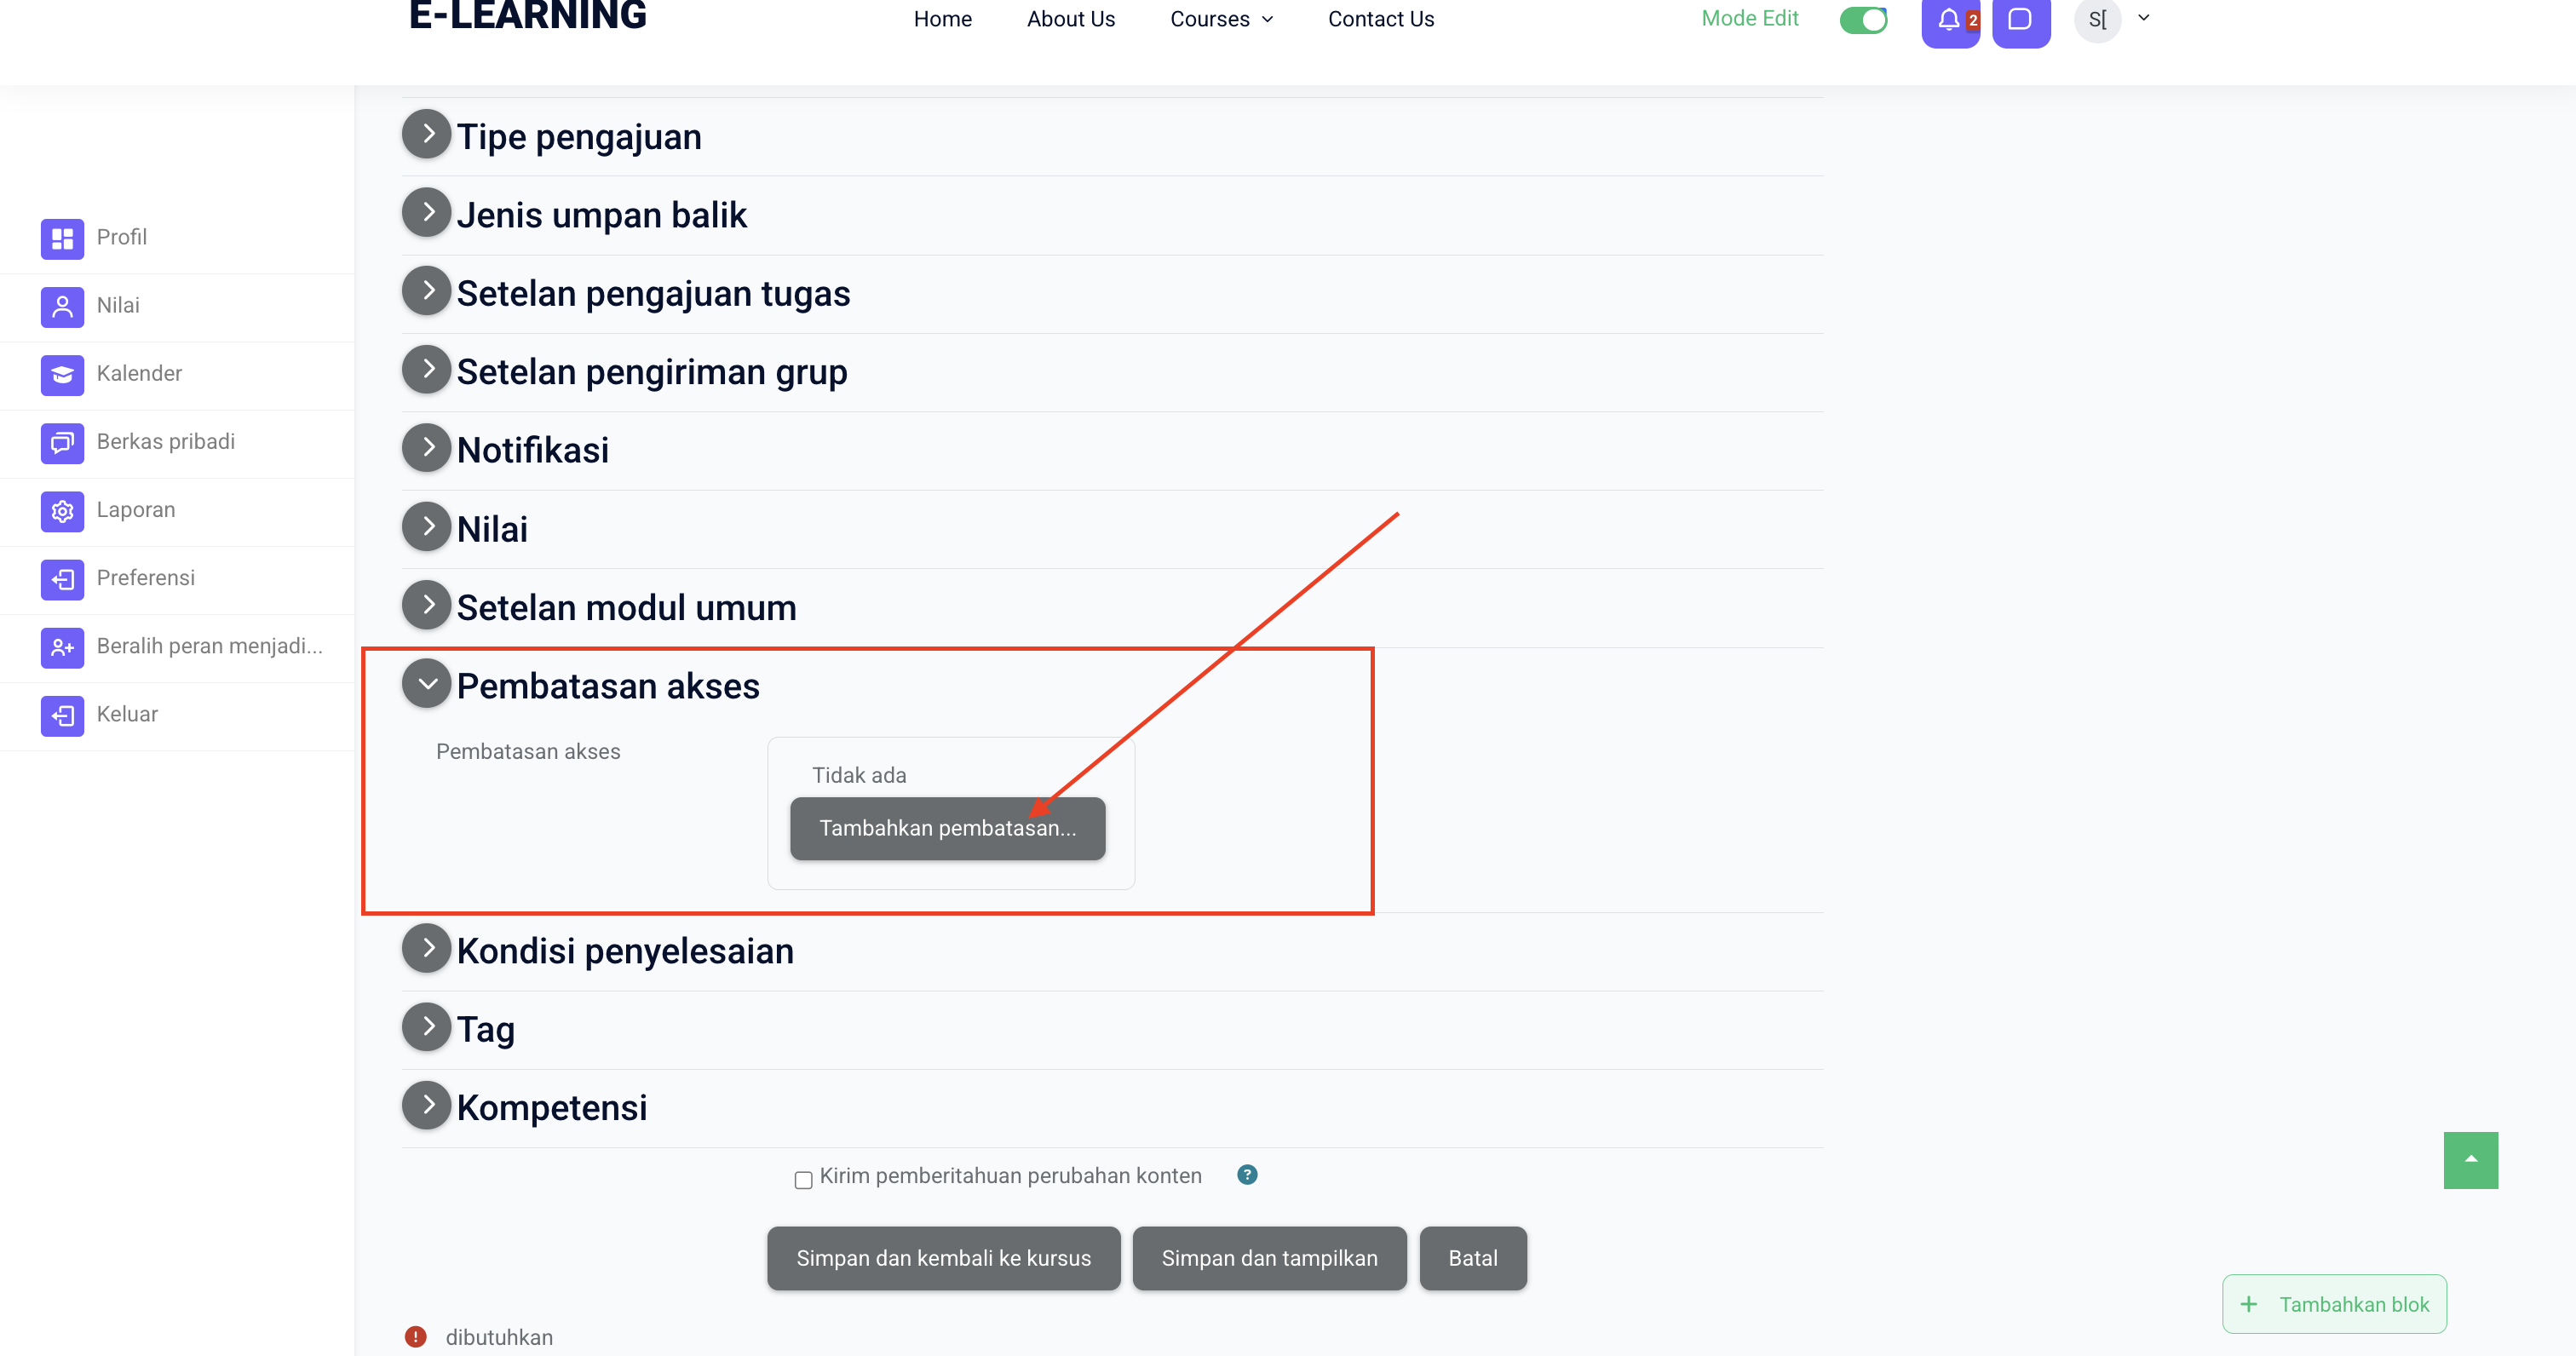
Task: Open the messages chat icon
Action: (2020, 20)
